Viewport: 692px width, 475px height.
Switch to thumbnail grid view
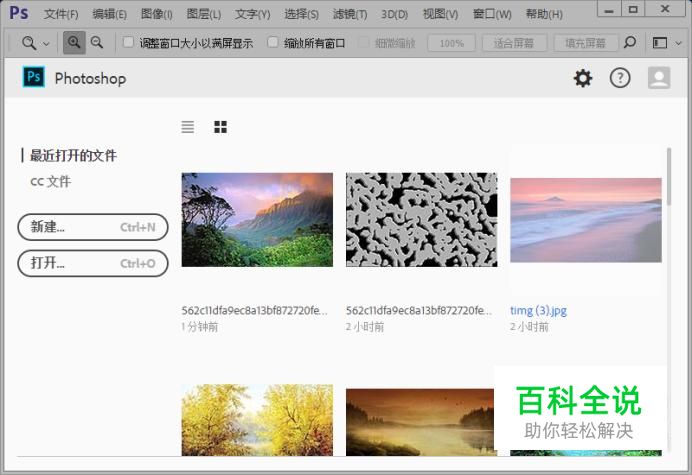(220, 127)
